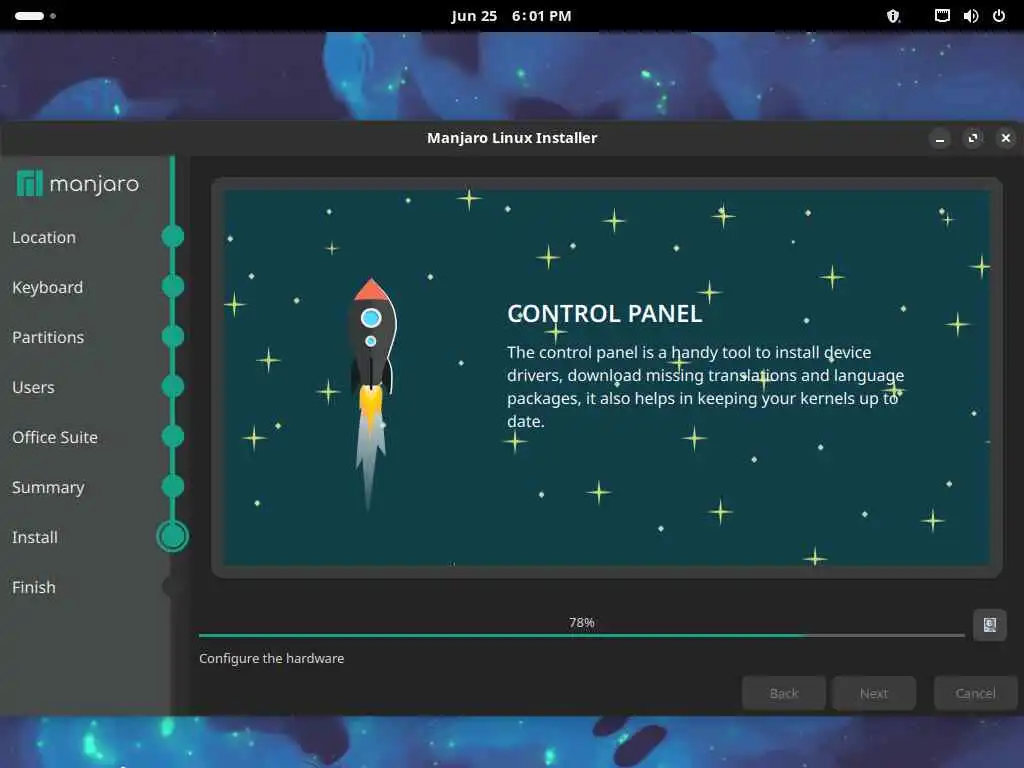The image size is (1024, 768).
Task: Close the Manjaro Linux Installer window
Action: (1006, 138)
